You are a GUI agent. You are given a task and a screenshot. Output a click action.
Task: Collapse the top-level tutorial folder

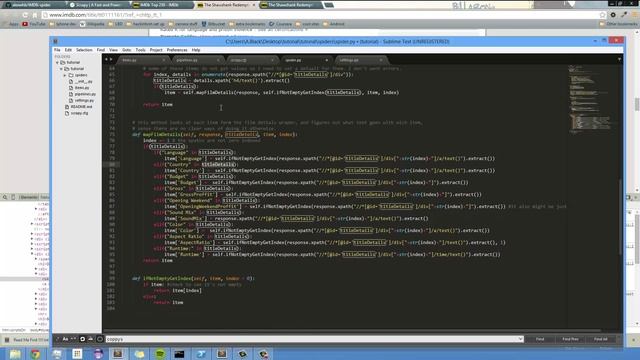click(57, 62)
